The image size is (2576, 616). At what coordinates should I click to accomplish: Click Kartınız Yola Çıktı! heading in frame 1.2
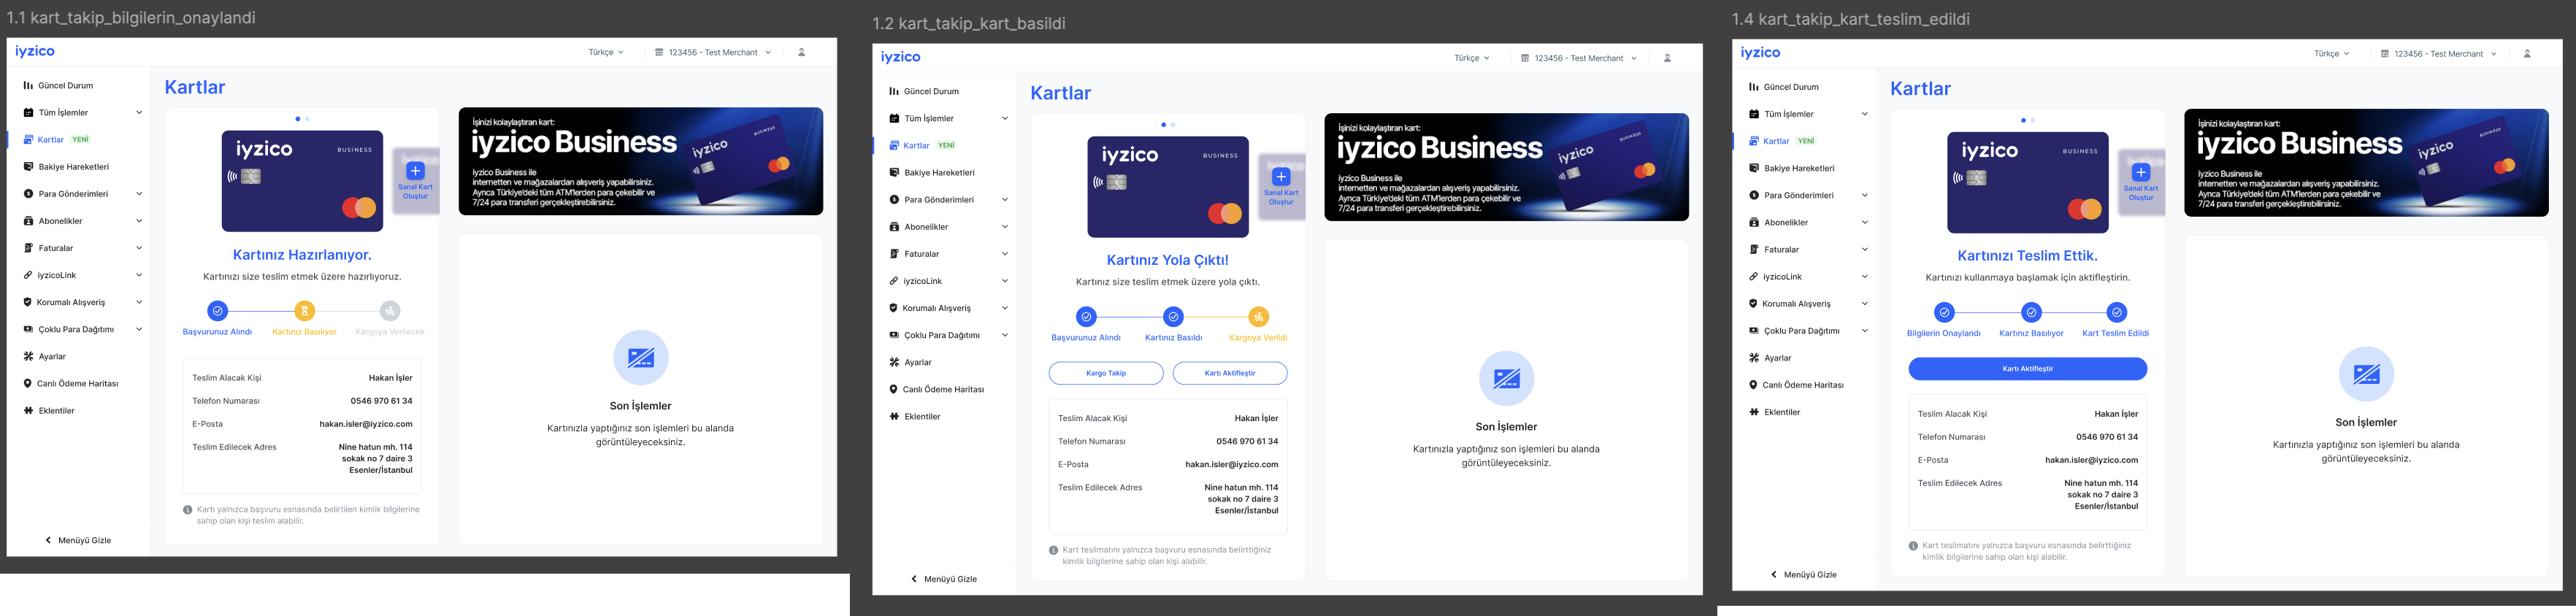tap(1167, 260)
